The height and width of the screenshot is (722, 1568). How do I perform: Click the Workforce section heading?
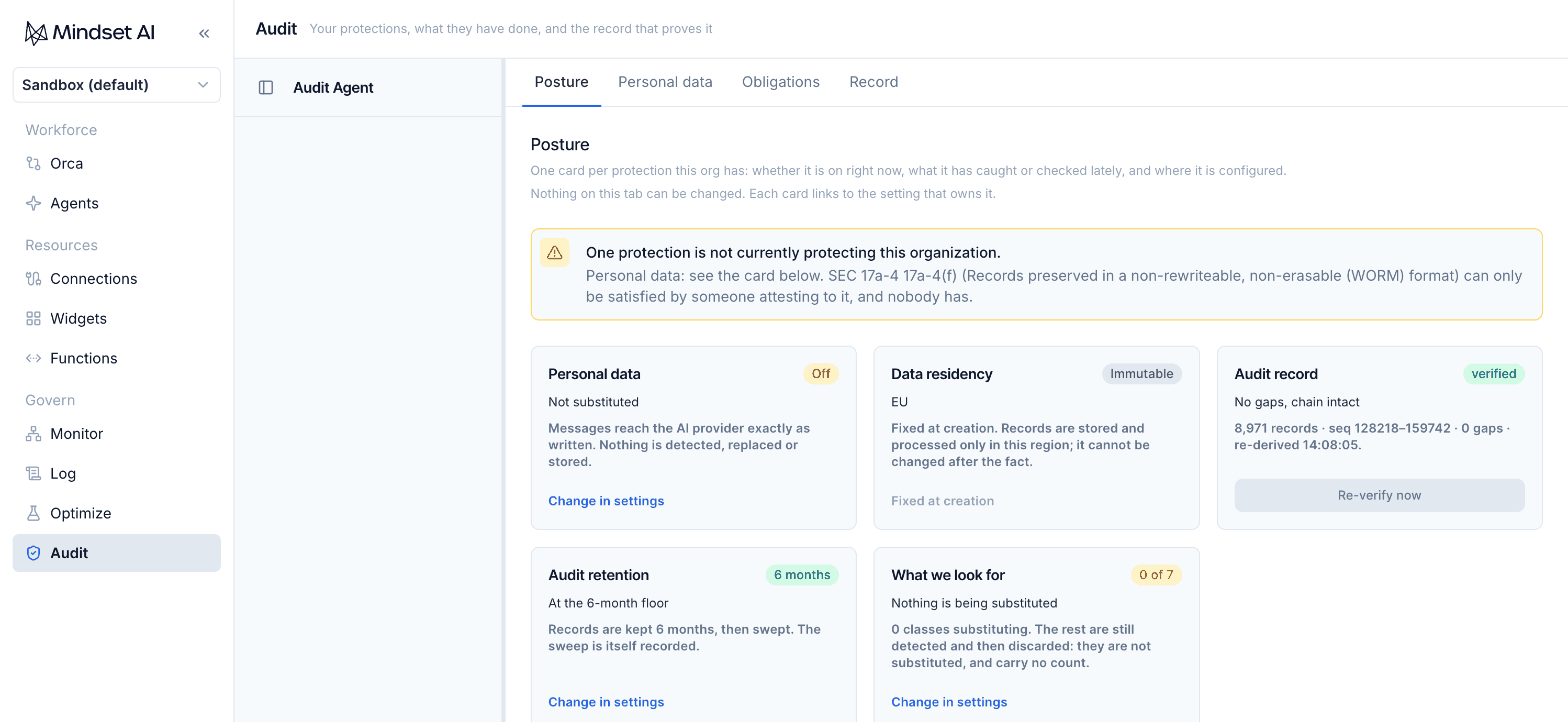(x=61, y=130)
